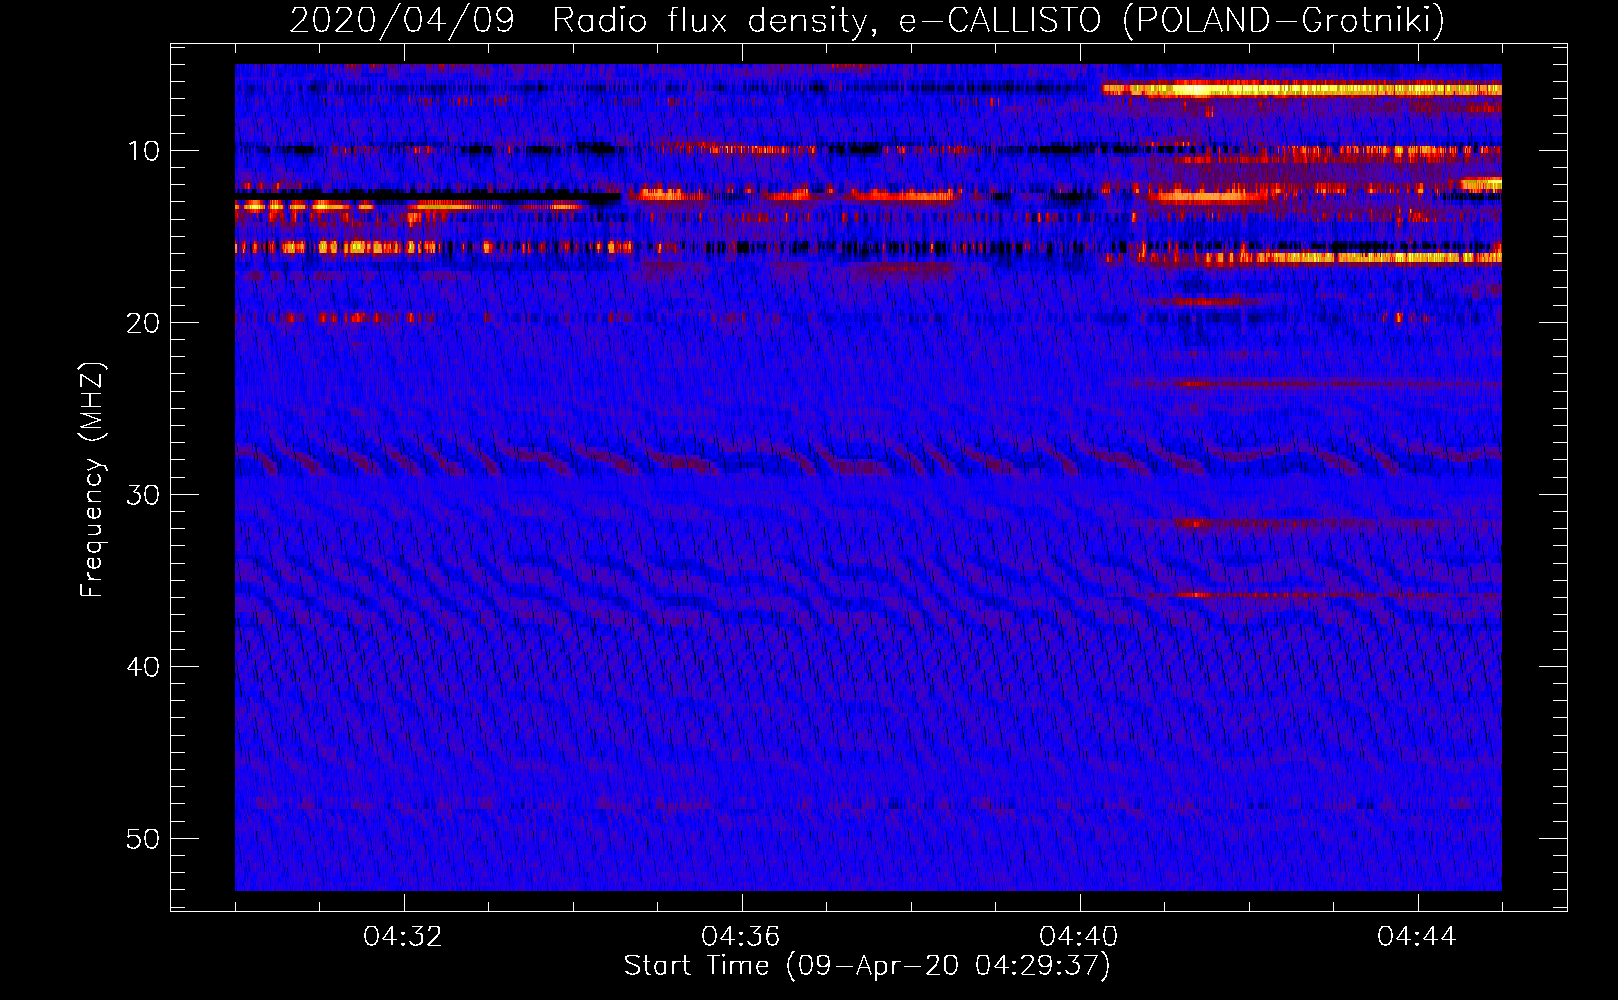The width and height of the screenshot is (1618, 1000).
Task: Click the 10 MHz frequency tick label
Action: 144,151
